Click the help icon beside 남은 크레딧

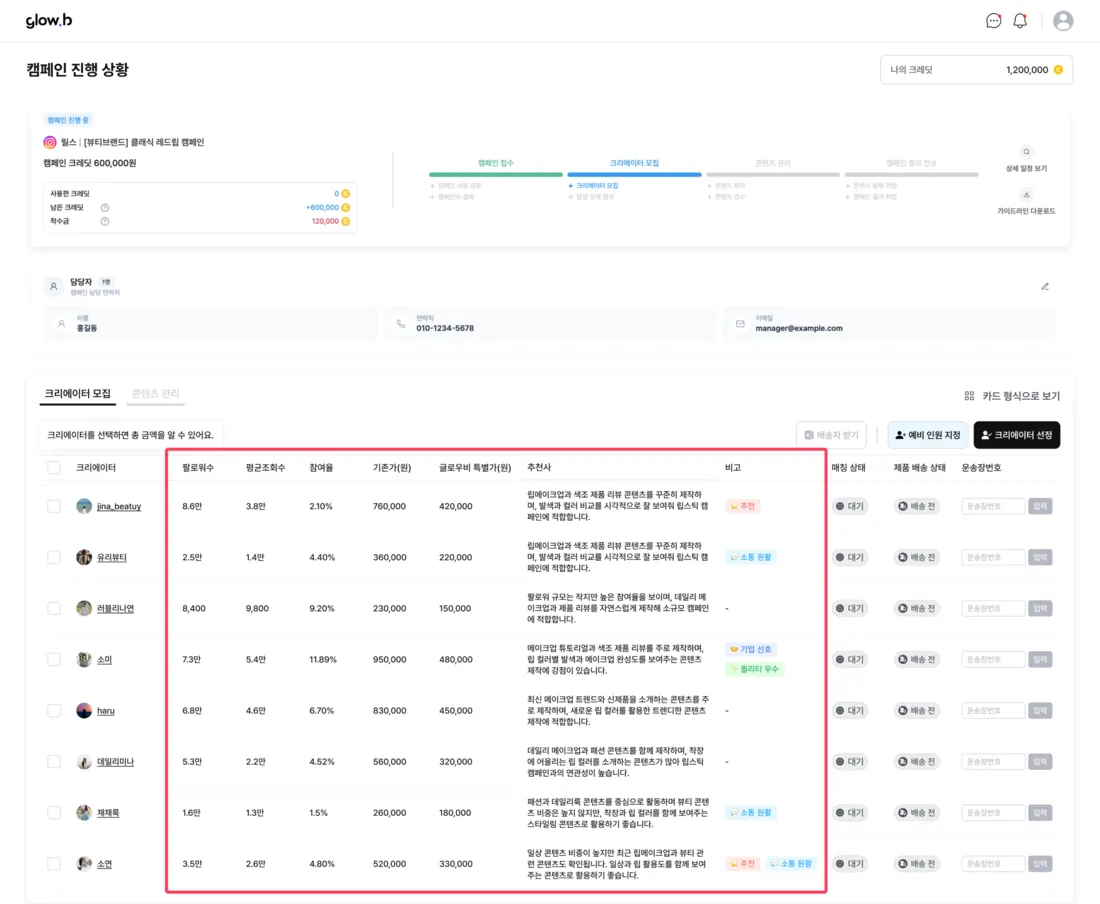point(105,208)
